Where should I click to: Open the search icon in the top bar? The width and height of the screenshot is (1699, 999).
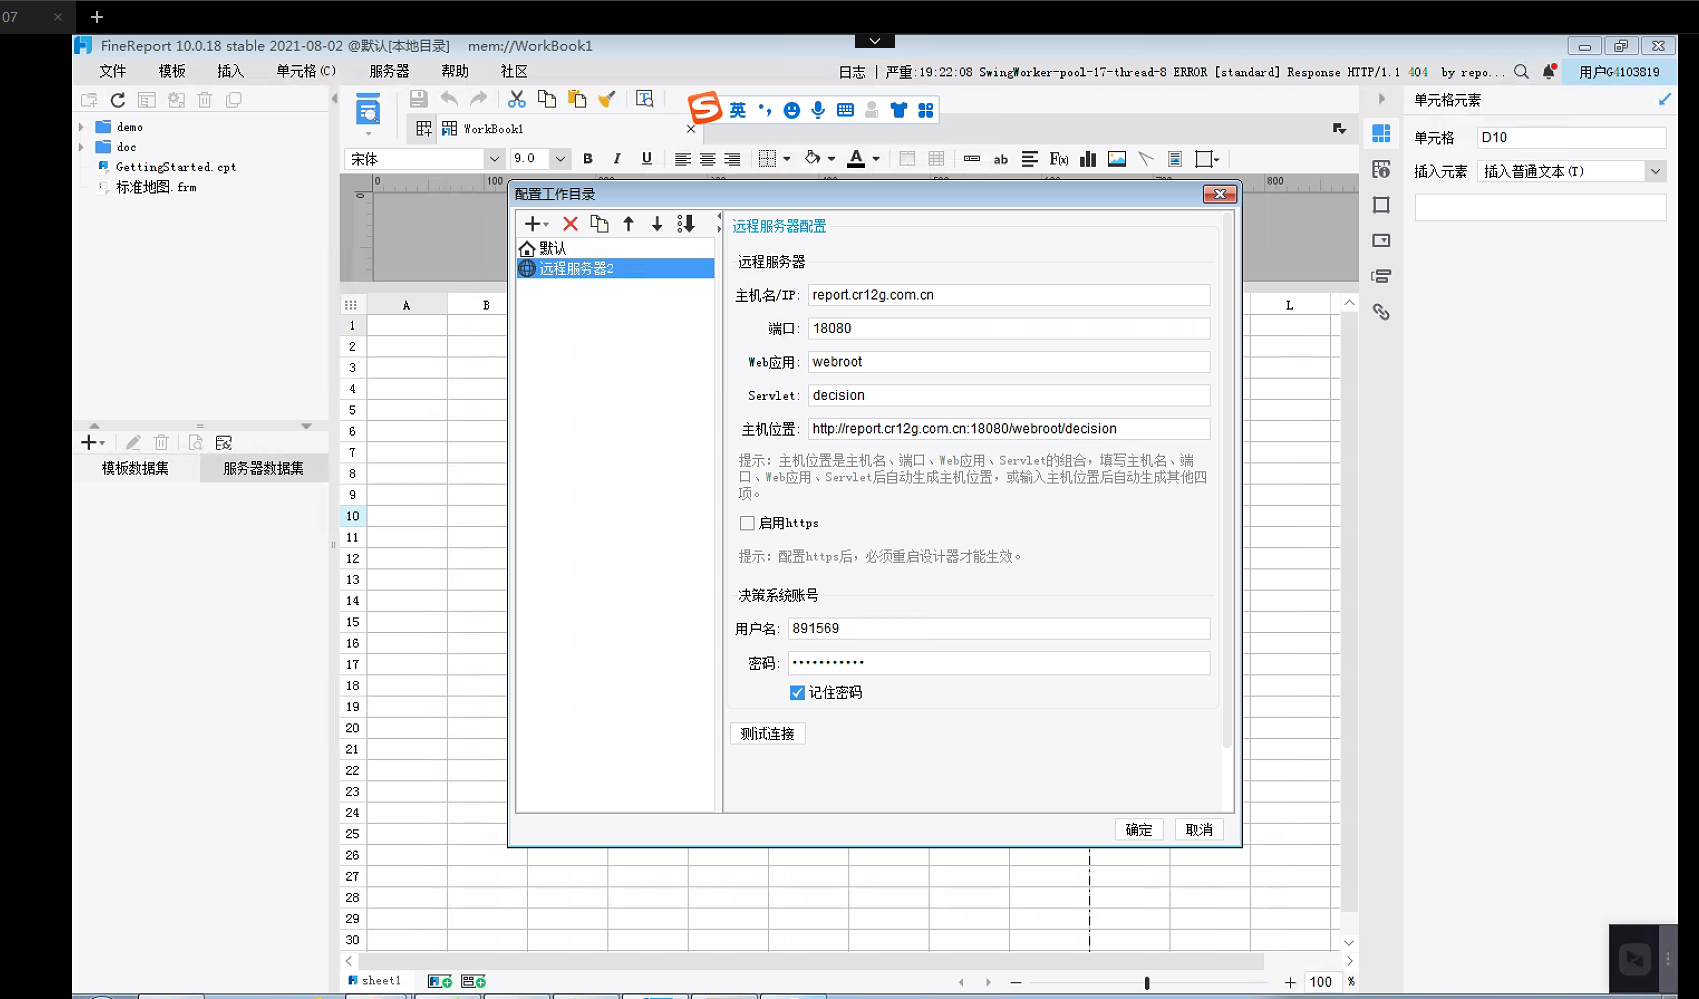click(1521, 72)
